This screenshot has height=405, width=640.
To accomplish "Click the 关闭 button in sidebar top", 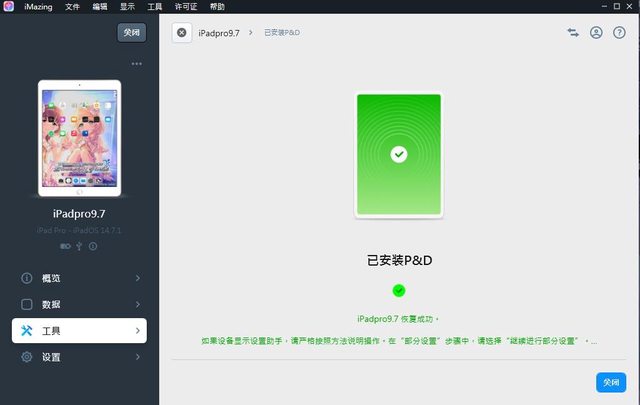I will [x=132, y=33].
